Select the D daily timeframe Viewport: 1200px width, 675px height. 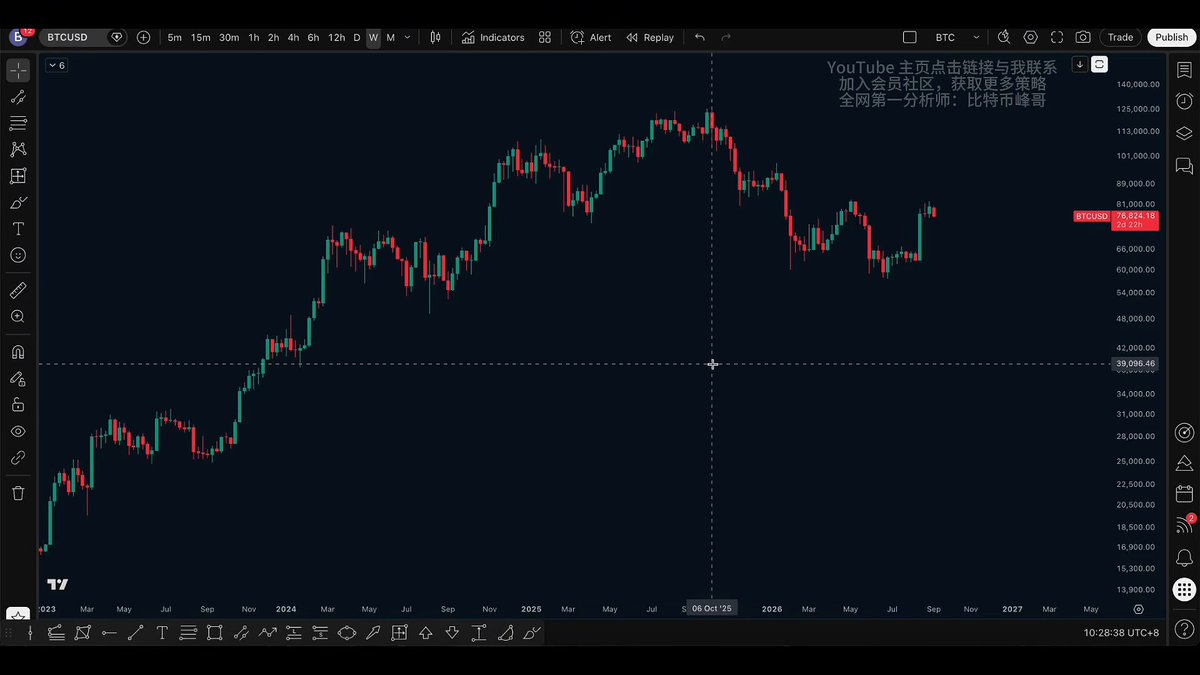pos(357,37)
